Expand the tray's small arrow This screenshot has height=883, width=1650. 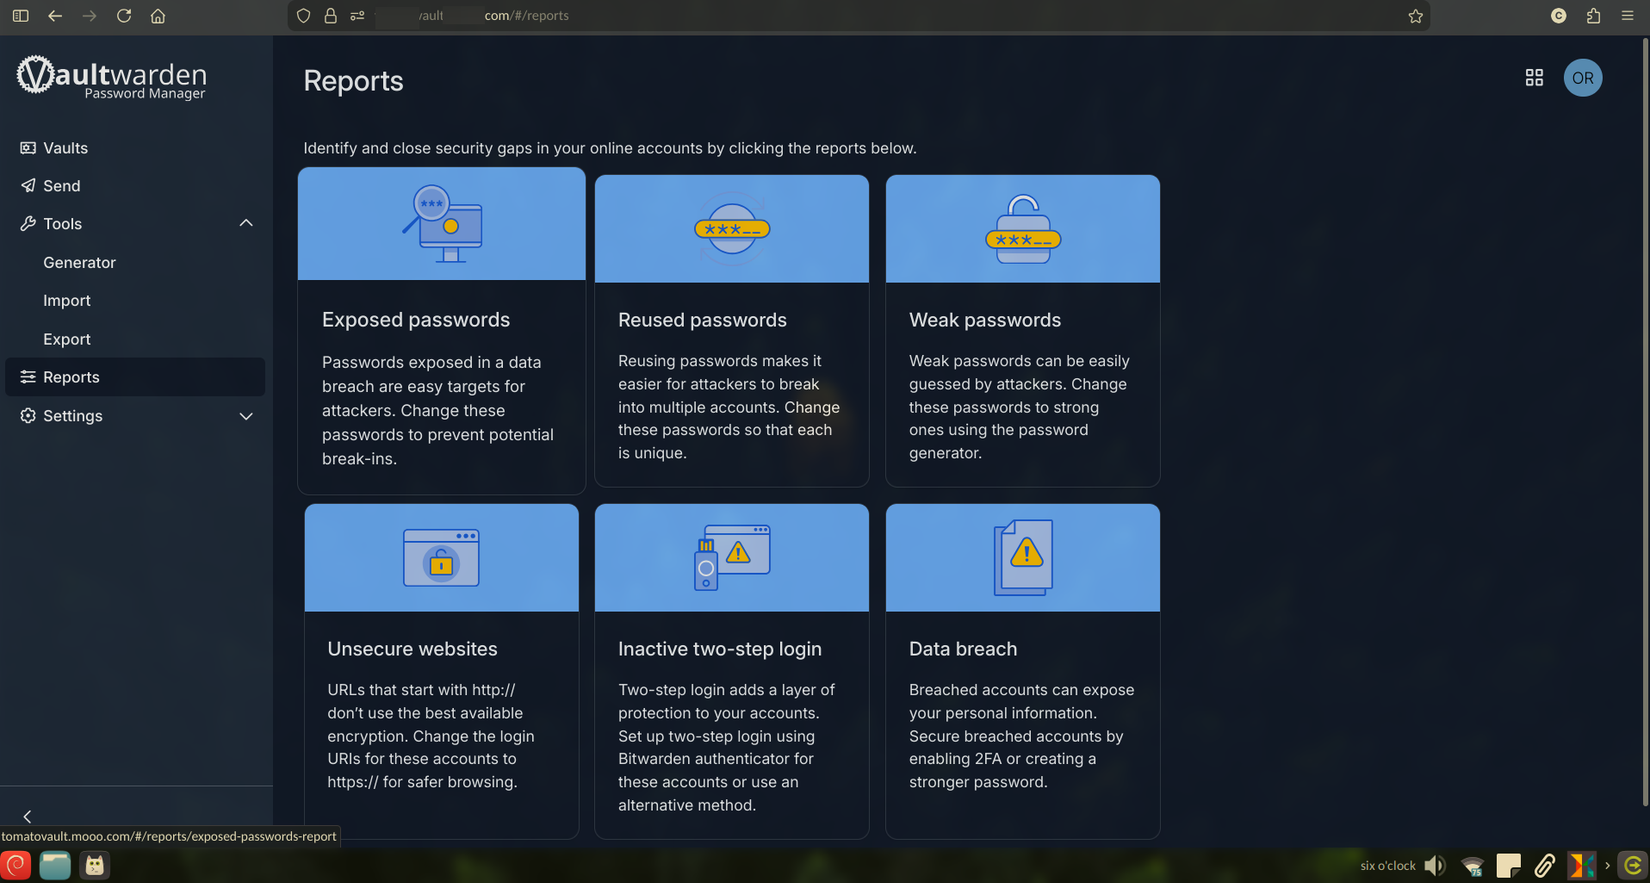[1607, 866]
